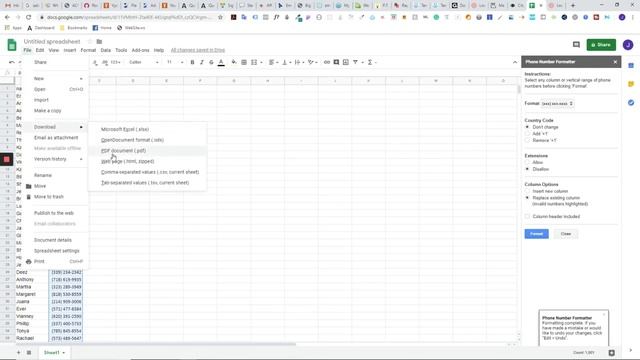Open the Sheet1 tab dropdown
The height and width of the screenshot is (360, 640).
(x=64, y=353)
